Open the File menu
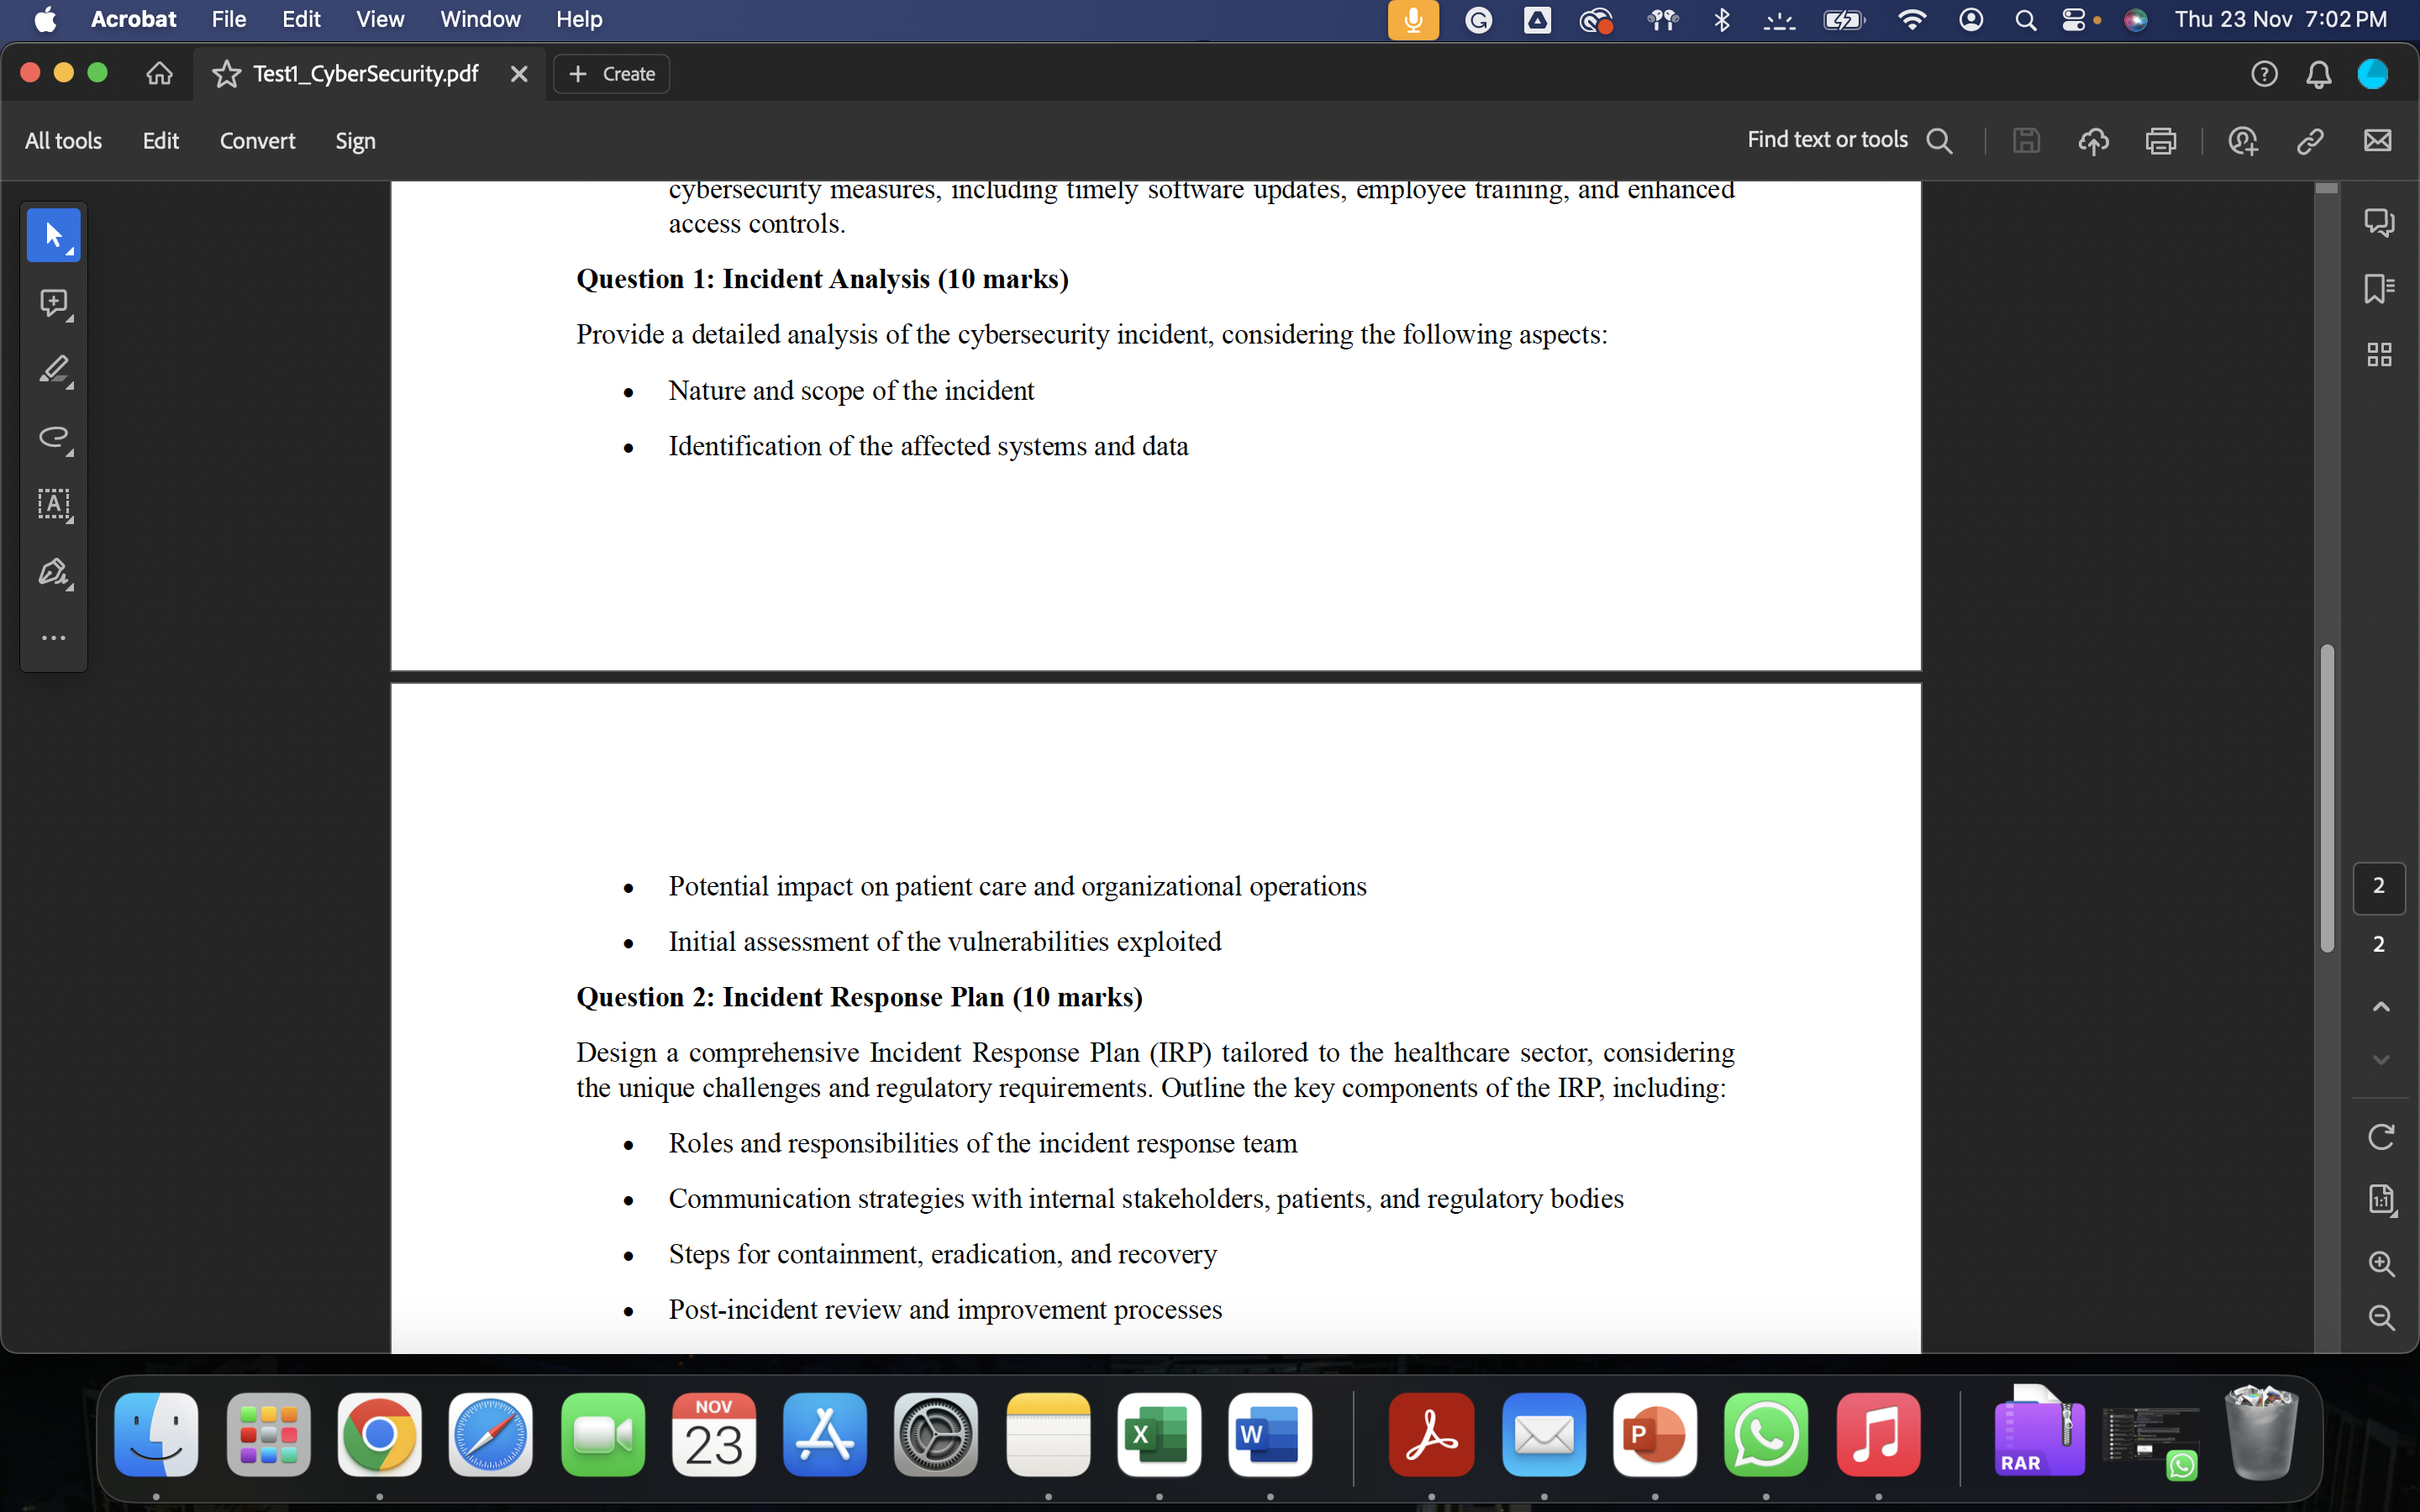This screenshot has width=2420, height=1512. coord(229,20)
